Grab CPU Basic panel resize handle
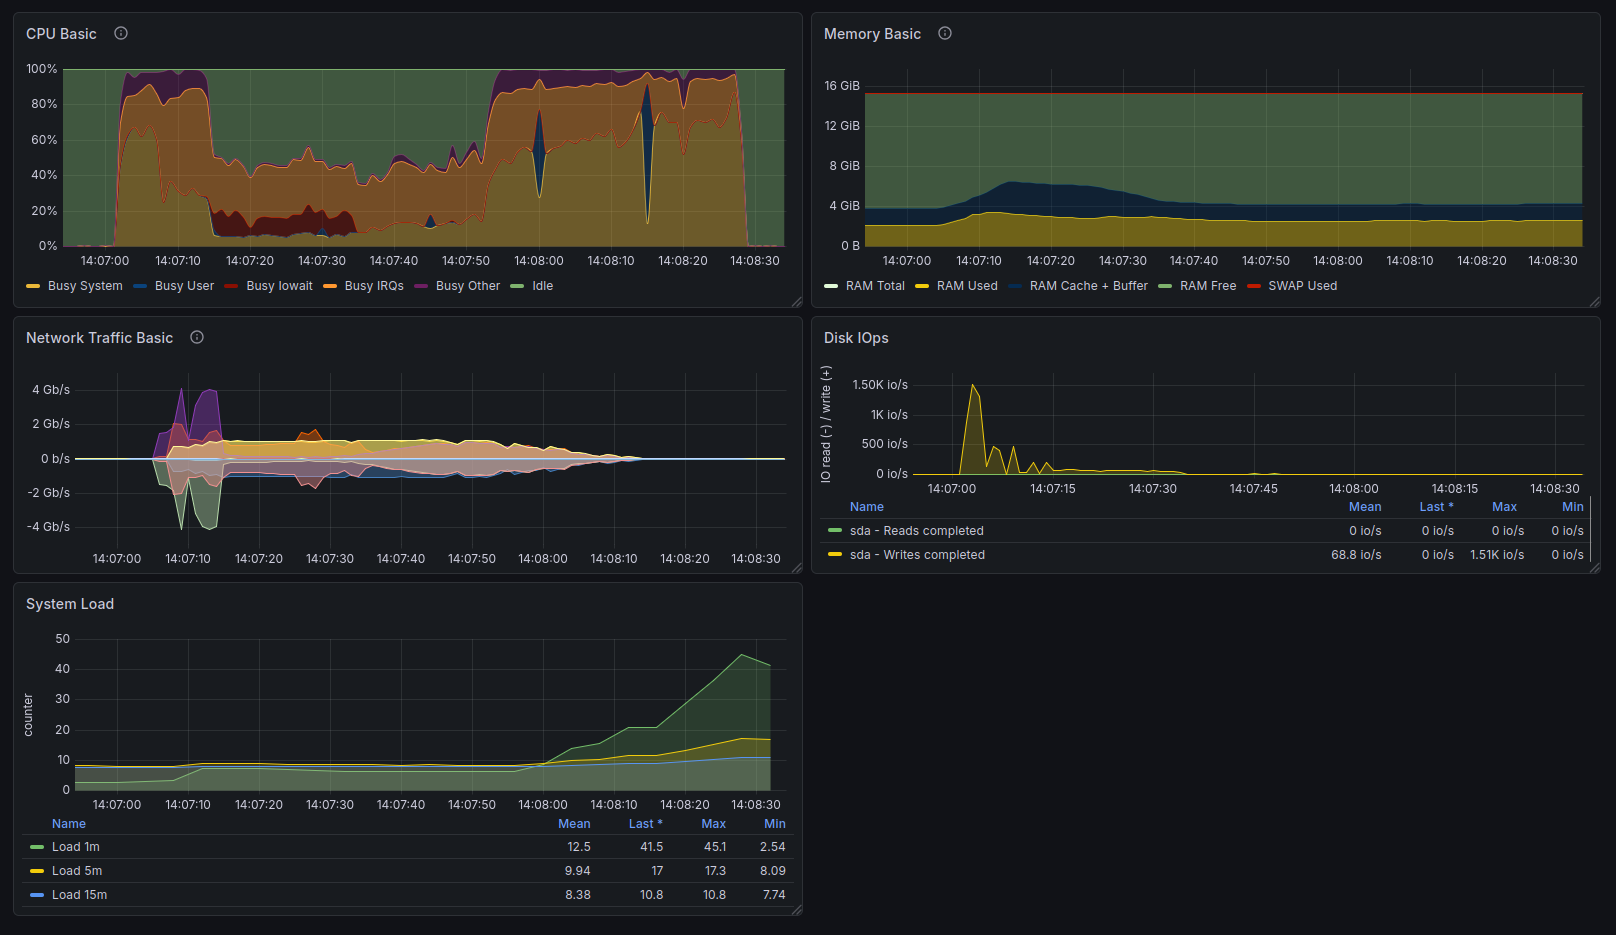The height and width of the screenshot is (935, 1616). [x=797, y=302]
